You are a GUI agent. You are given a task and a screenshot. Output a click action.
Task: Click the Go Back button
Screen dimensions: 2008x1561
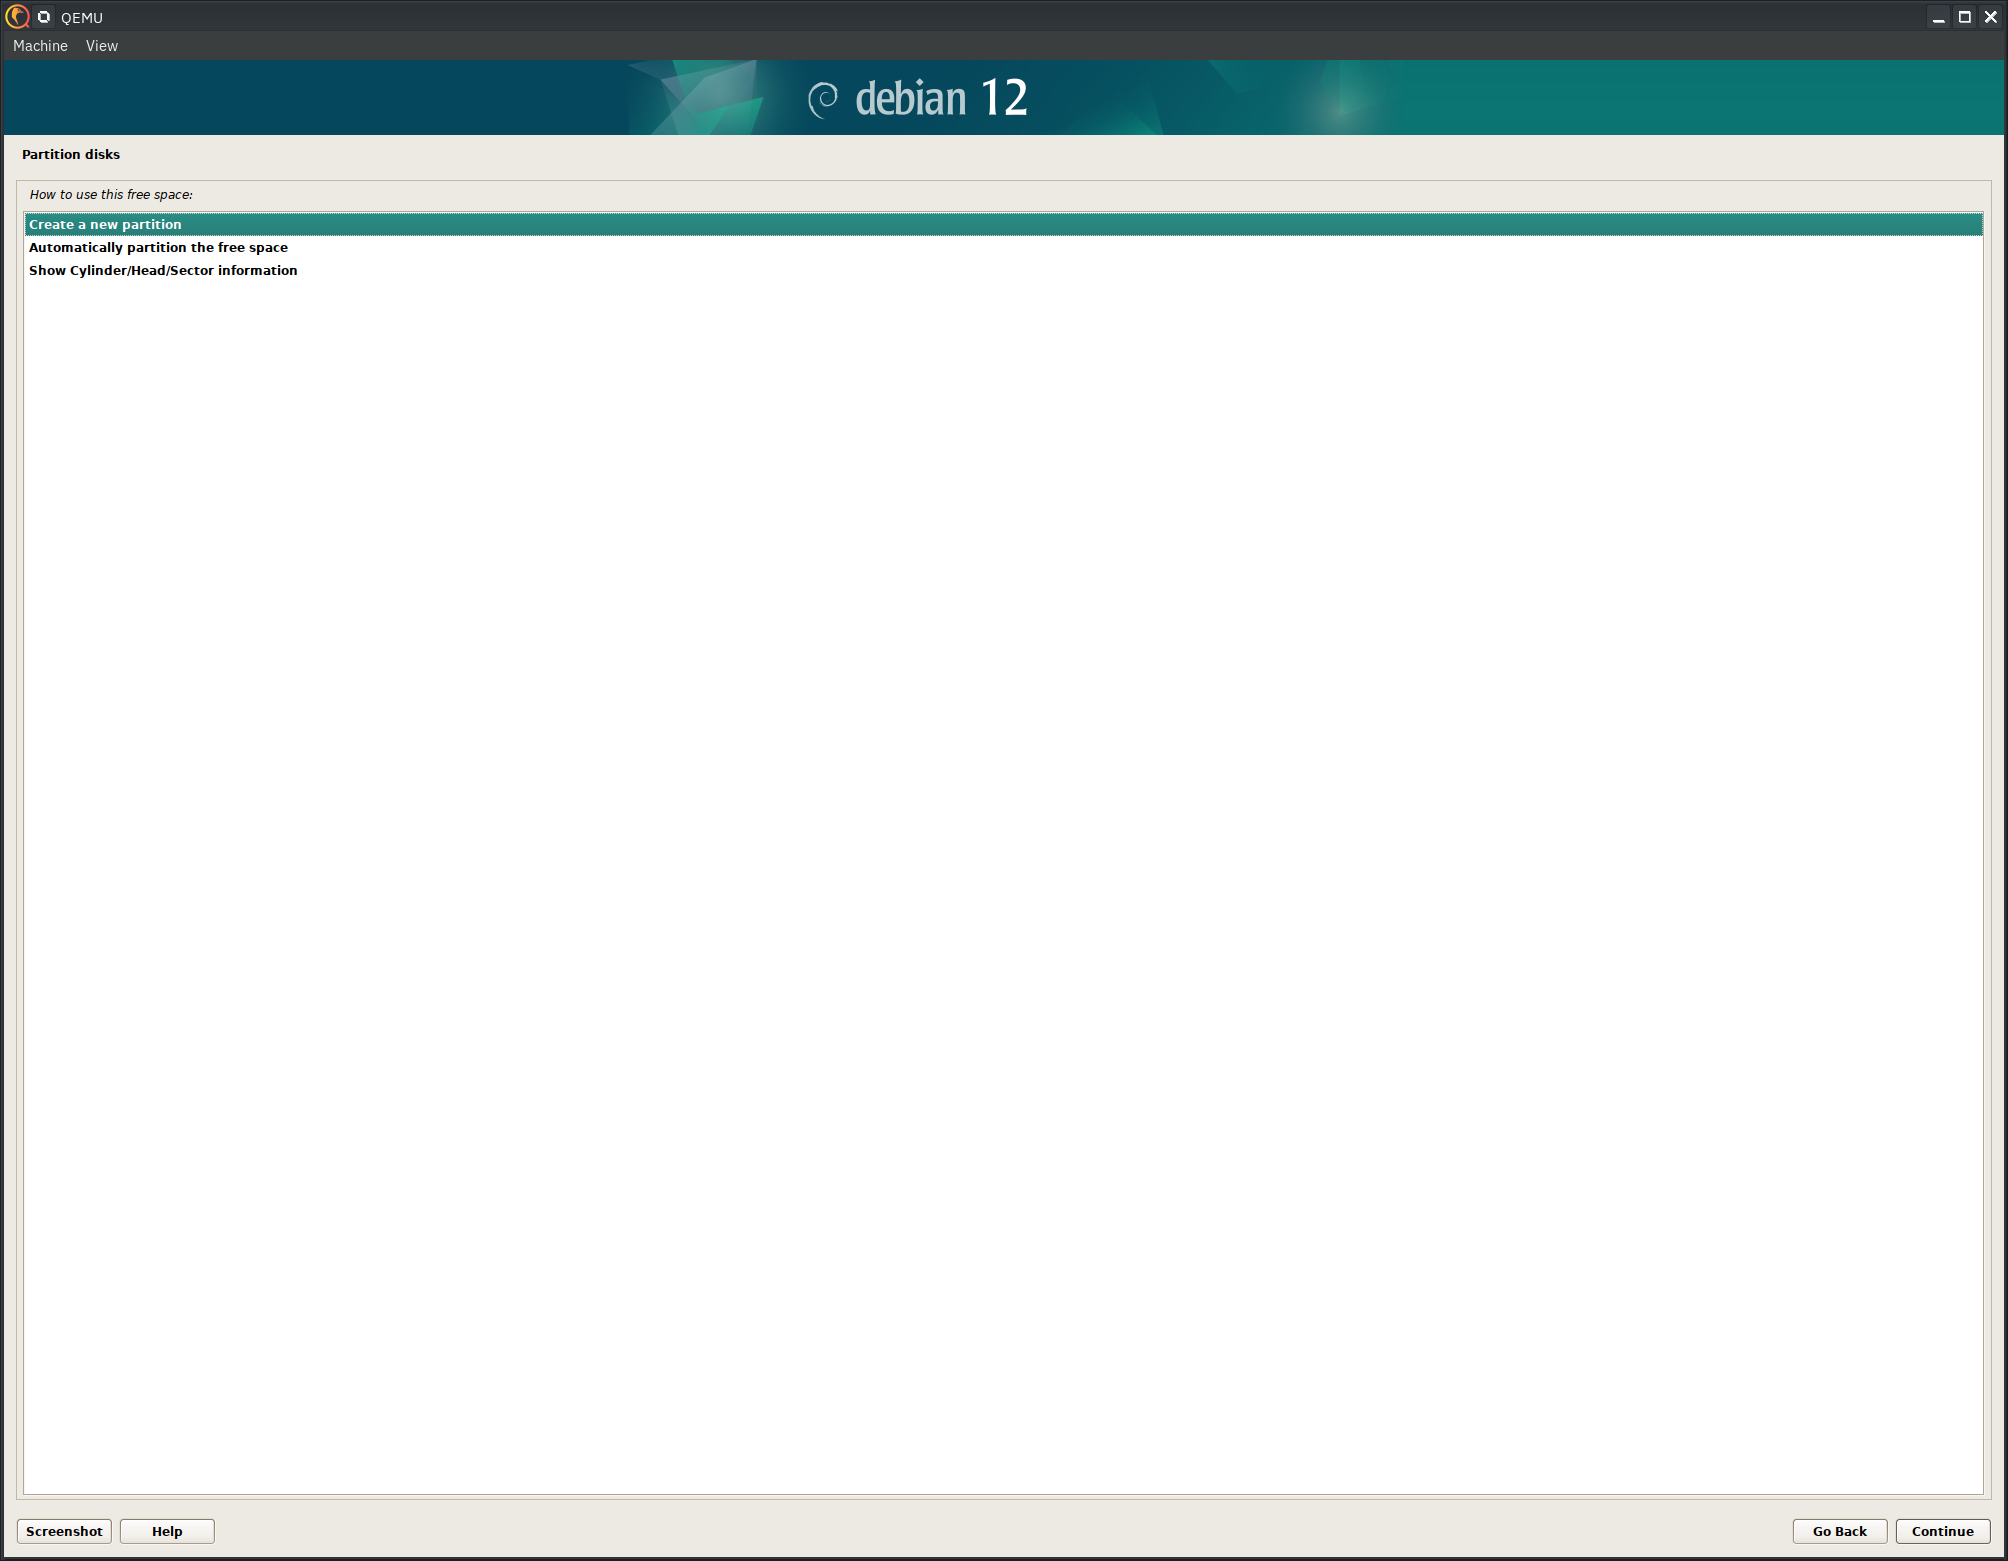pyautogui.click(x=1839, y=1531)
